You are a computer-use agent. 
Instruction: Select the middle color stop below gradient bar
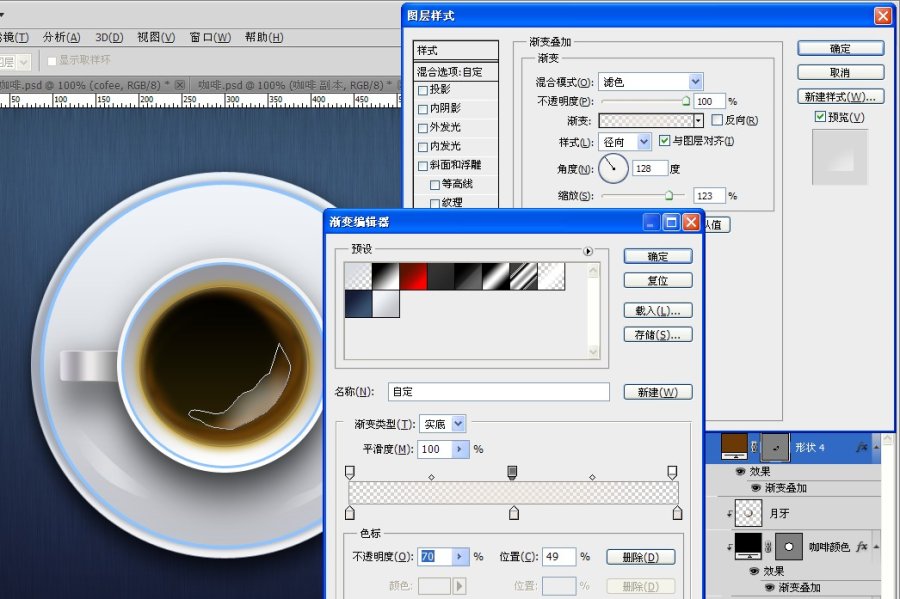click(x=514, y=513)
